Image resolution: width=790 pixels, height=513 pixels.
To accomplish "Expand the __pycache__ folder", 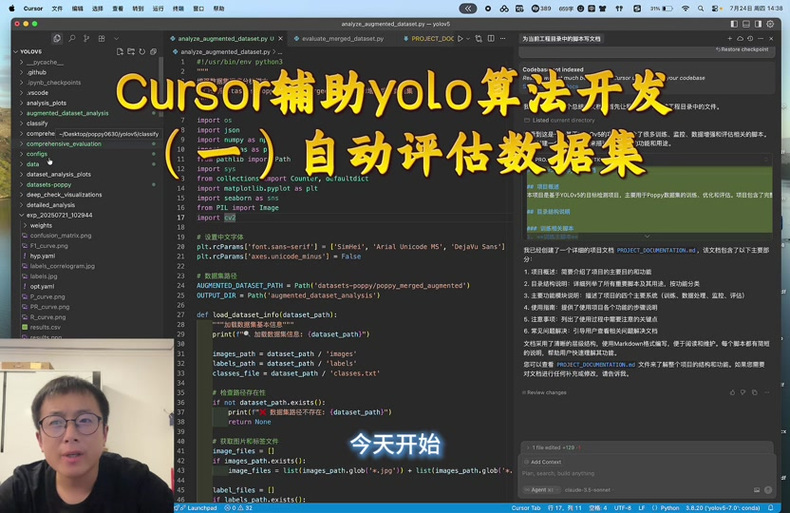I will tap(45, 62).
